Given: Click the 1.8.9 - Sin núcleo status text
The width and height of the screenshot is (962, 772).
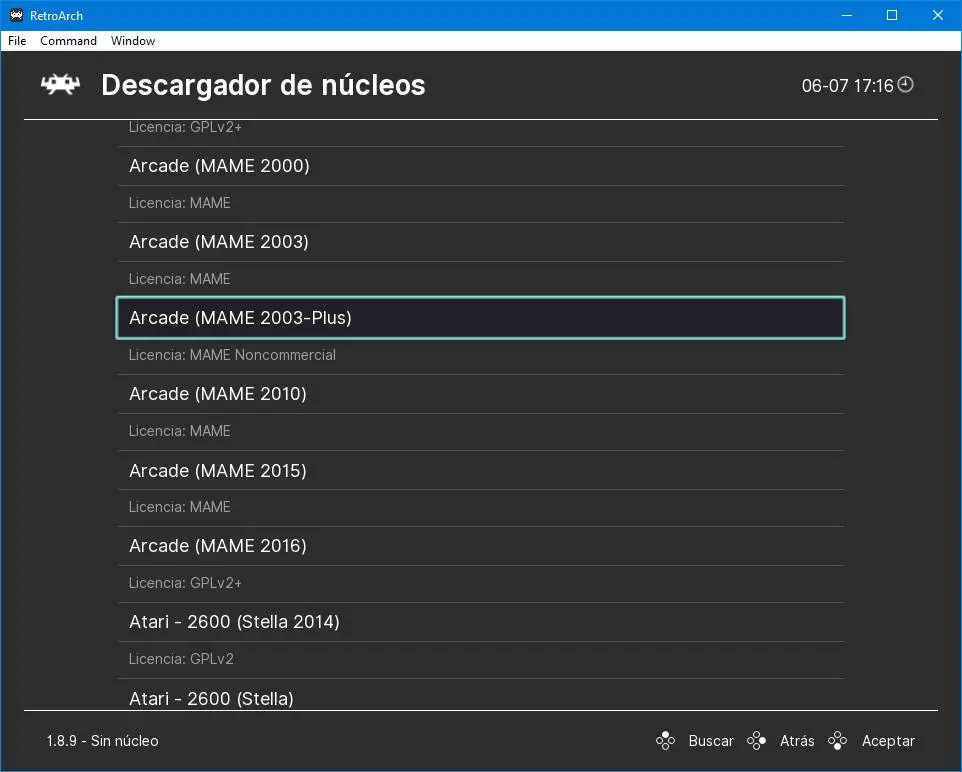Looking at the screenshot, I should tap(102, 741).
